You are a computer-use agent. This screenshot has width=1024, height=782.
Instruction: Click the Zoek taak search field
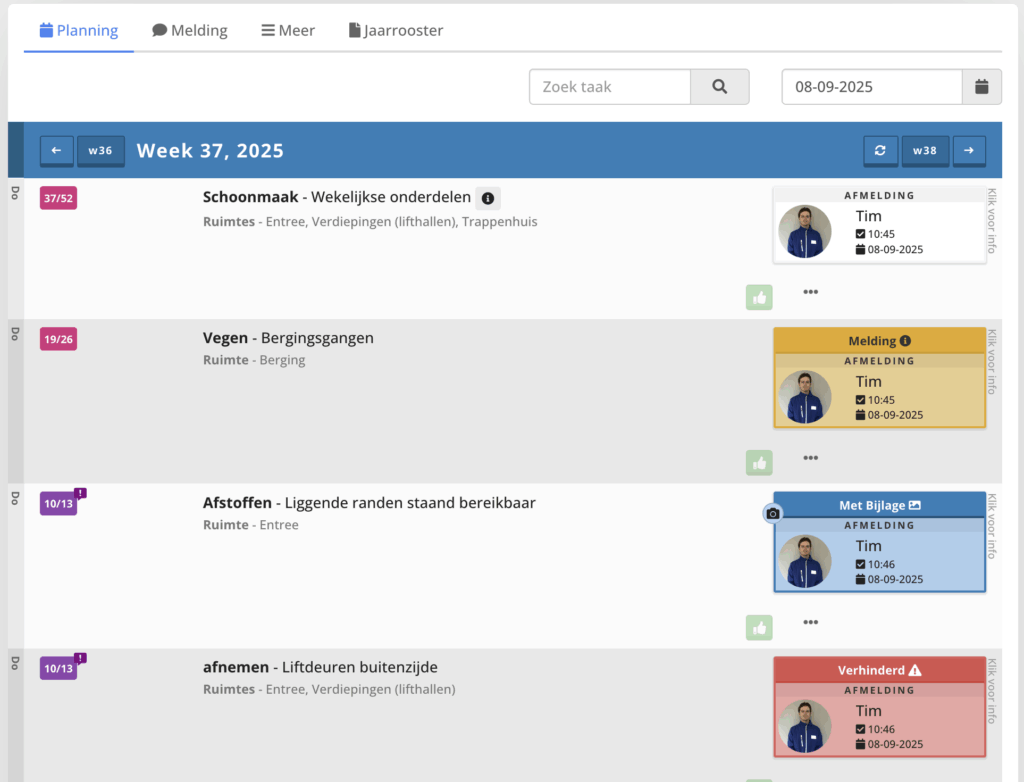(x=610, y=87)
